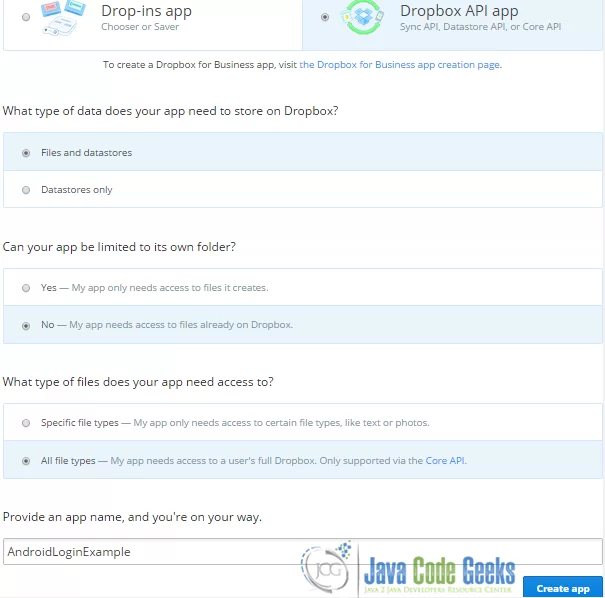Select the Dropbox API app radio button
The width and height of the screenshot is (605, 598).
tap(325, 17)
